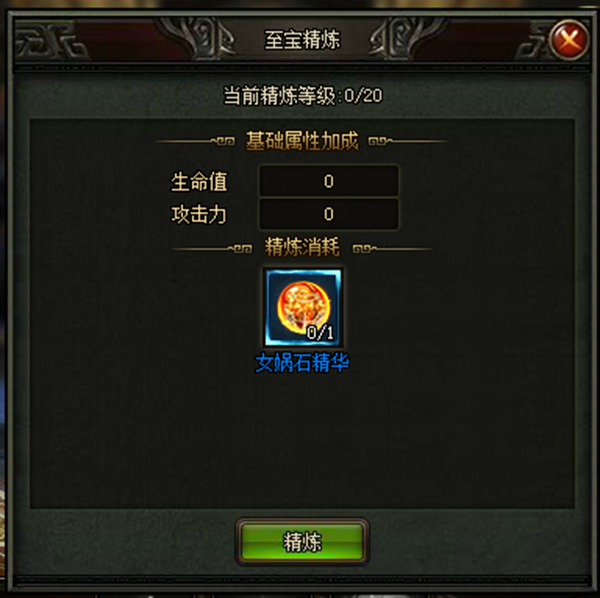
Task: Open the blue 女娲石精华 item name link
Action: point(302,363)
